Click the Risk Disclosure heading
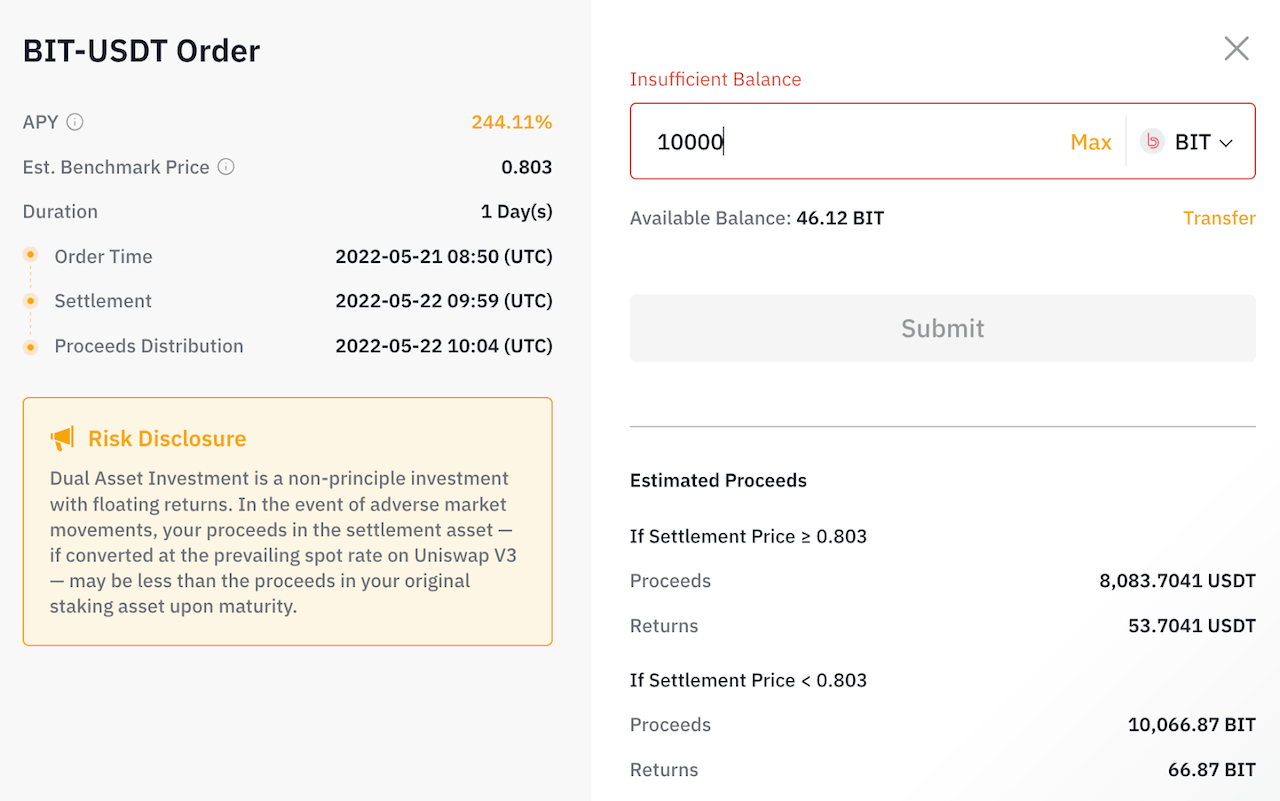Viewport: 1280px width, 801px height. [x=167, y=438]
